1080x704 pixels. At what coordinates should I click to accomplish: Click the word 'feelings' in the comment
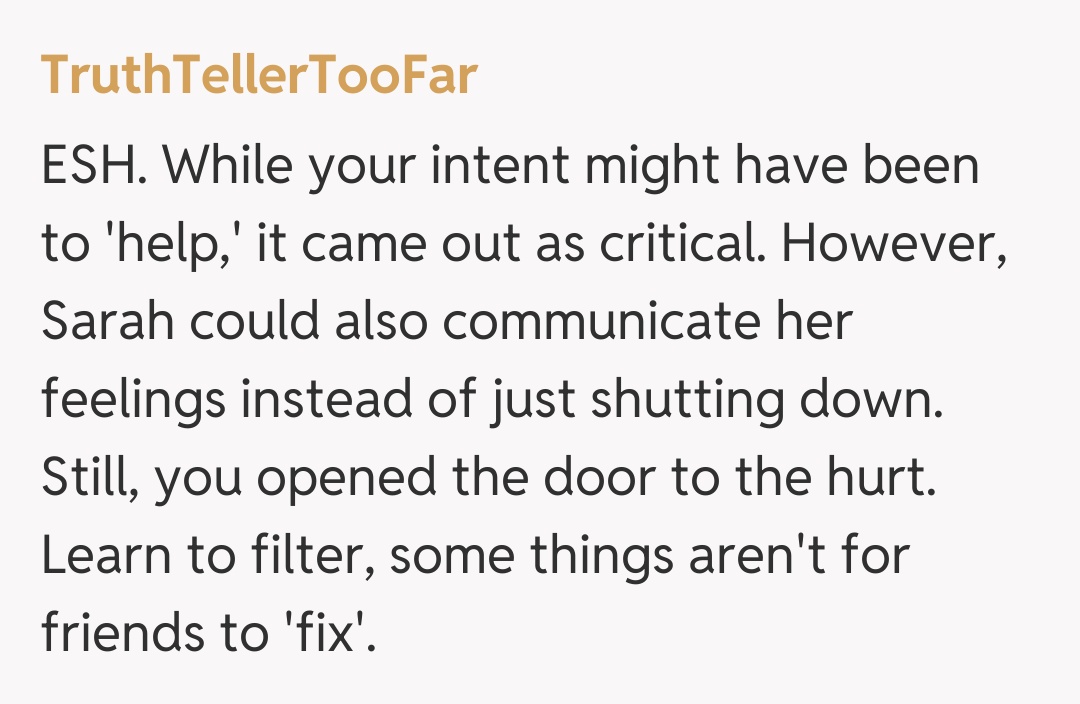[133, 401]
